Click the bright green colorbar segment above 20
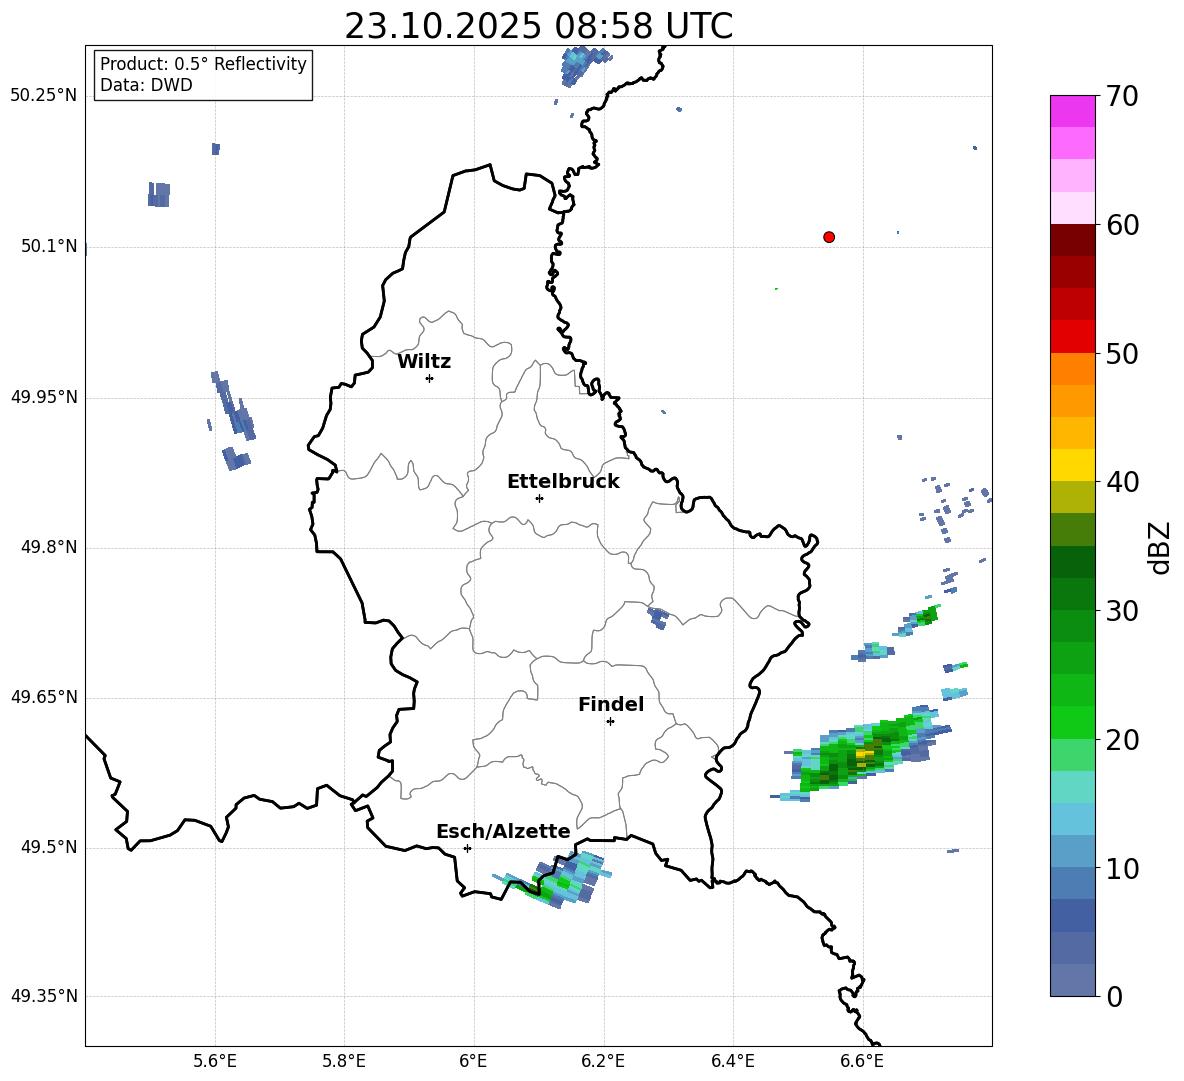Image resolution: width=1184 pixels, height=1081 pixels. [x=1072, y=722]
